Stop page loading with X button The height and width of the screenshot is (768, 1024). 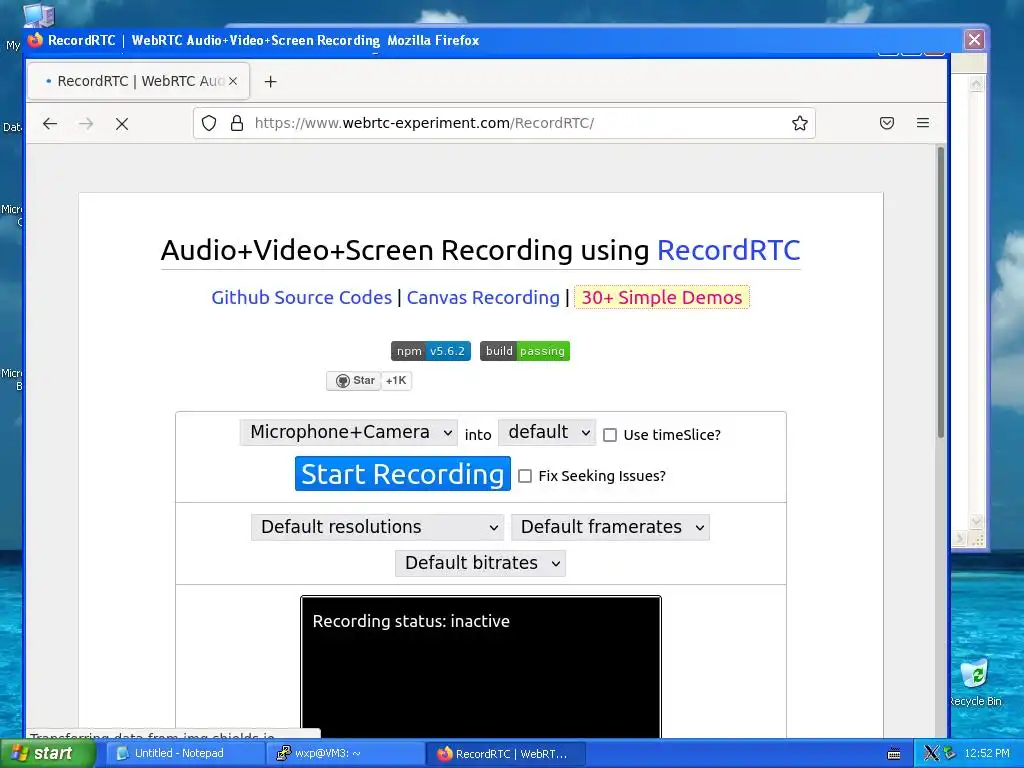[122, 123]
